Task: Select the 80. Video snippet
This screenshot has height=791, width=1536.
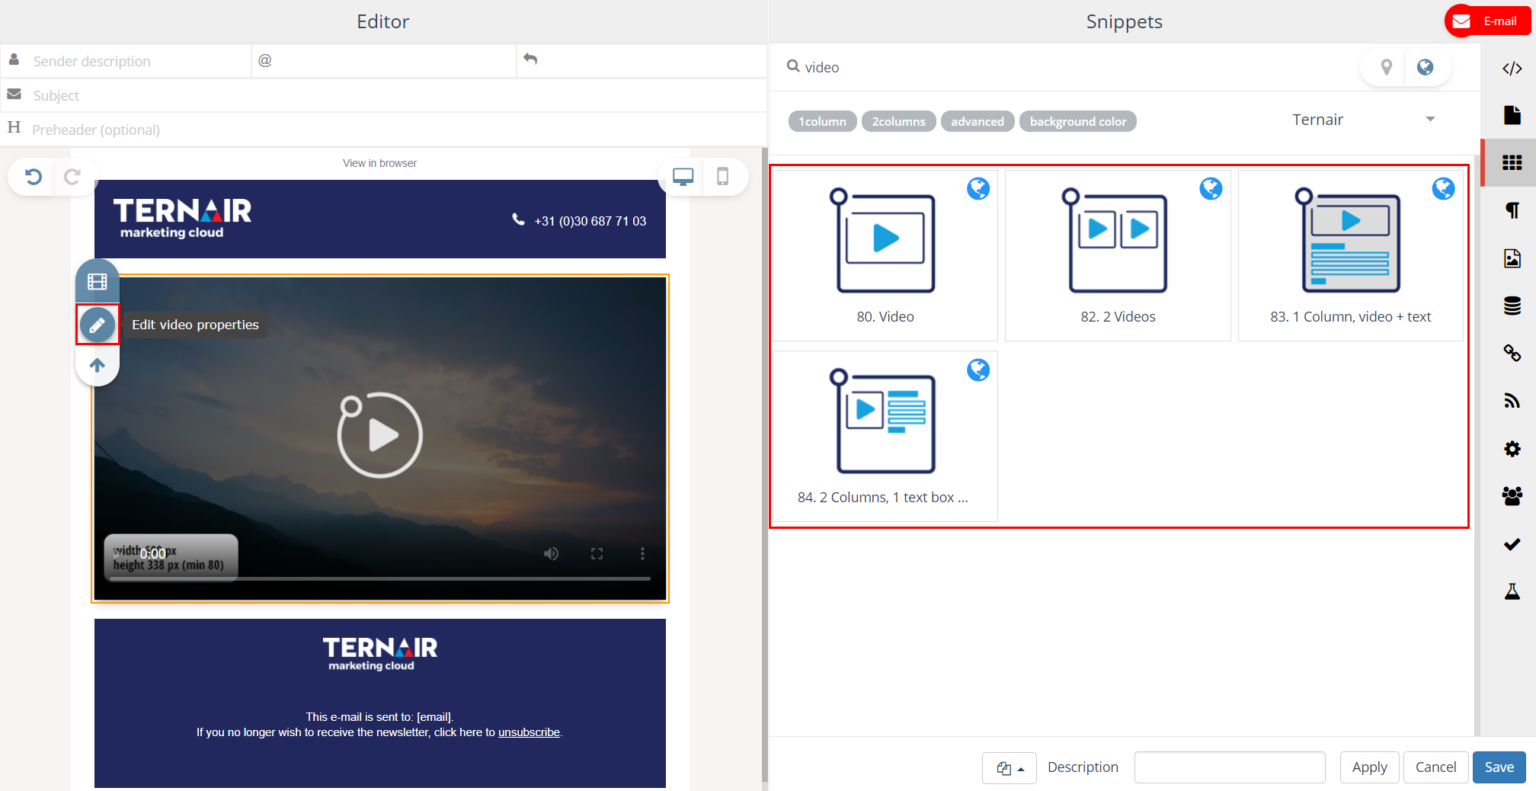Action: [x=885, y=255]
